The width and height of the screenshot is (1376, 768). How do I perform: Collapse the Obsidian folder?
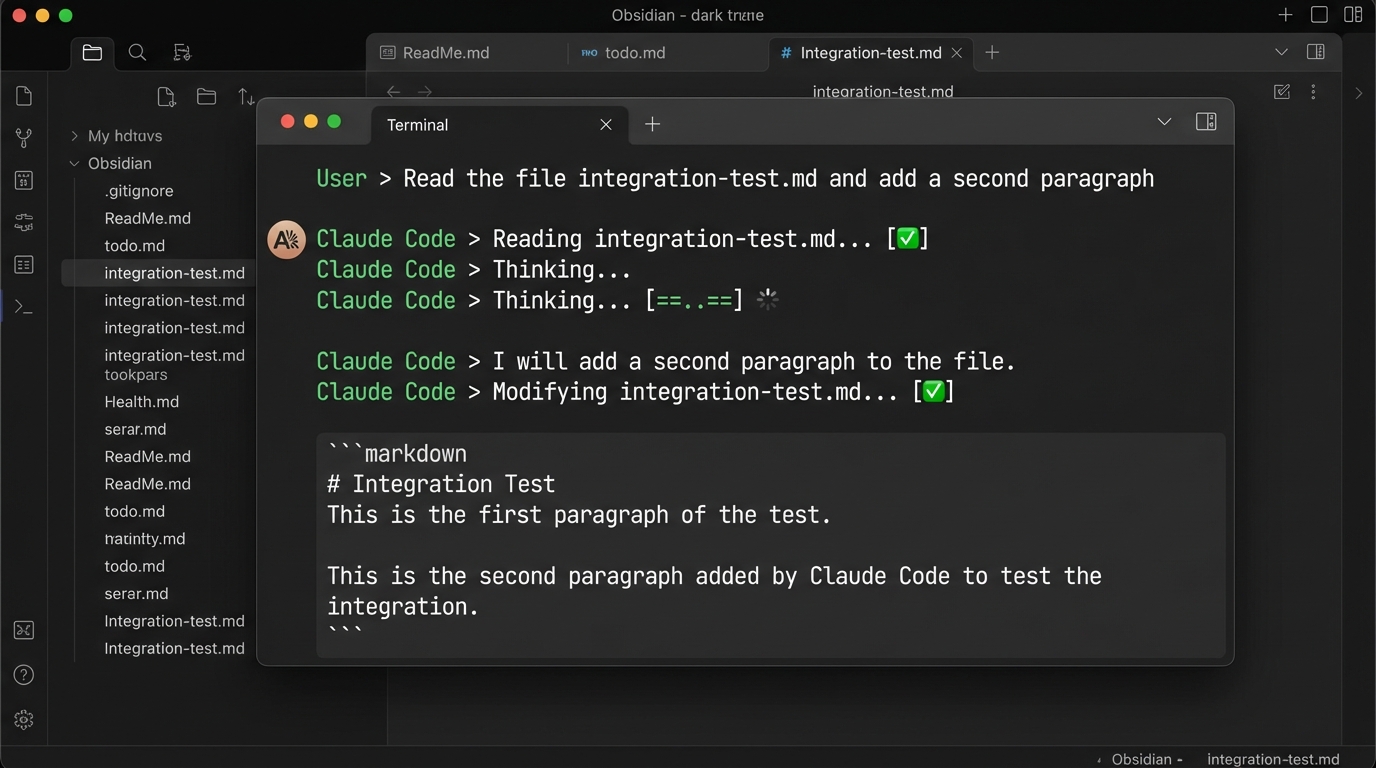[74, 163]
